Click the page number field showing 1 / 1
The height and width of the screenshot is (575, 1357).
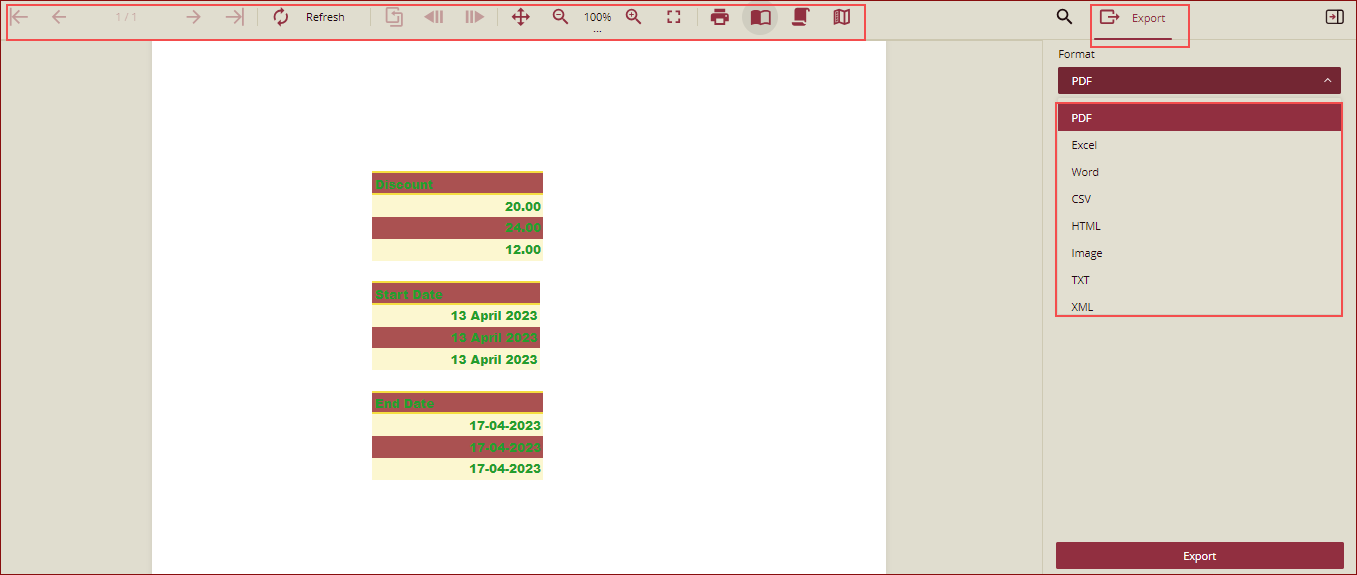tap(126, 17)
